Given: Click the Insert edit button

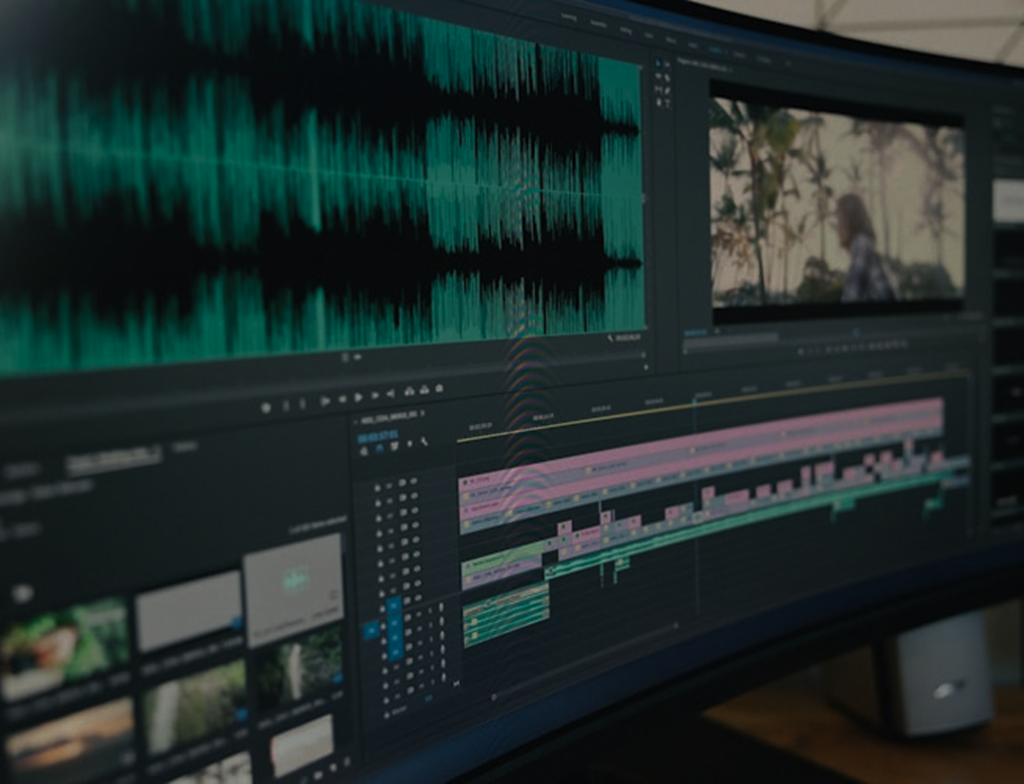Looking at the screenshot, I should (409, 391).
